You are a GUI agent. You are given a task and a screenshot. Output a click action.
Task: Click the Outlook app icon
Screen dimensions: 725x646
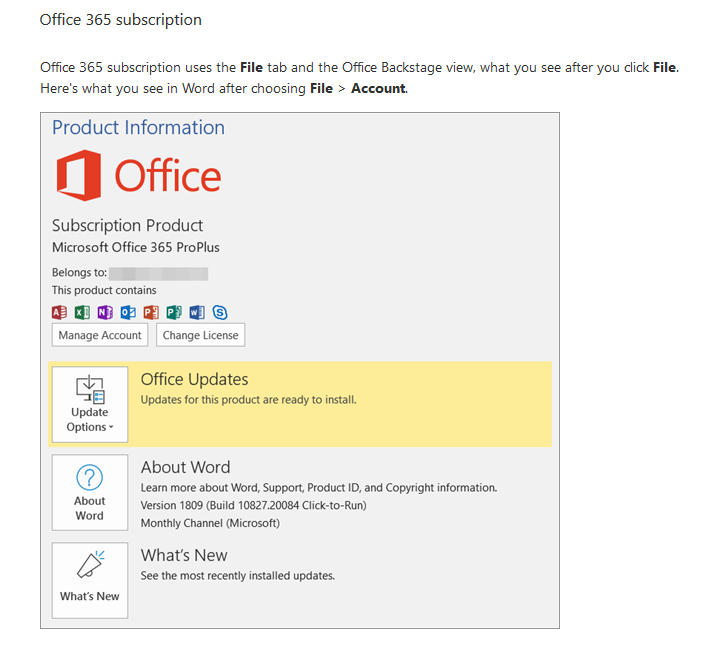pyautogui.click(x=128, y=313)
